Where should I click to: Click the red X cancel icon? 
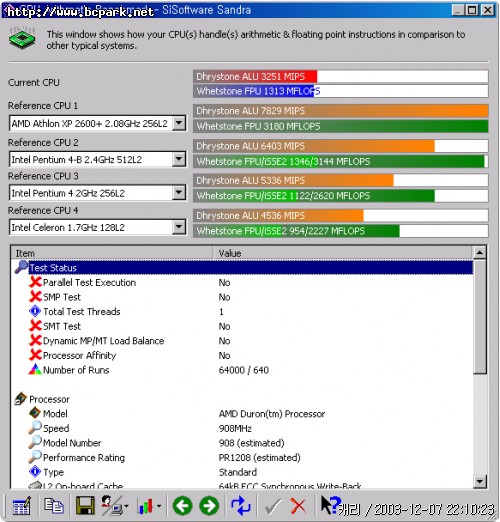(x=298, y=506)
